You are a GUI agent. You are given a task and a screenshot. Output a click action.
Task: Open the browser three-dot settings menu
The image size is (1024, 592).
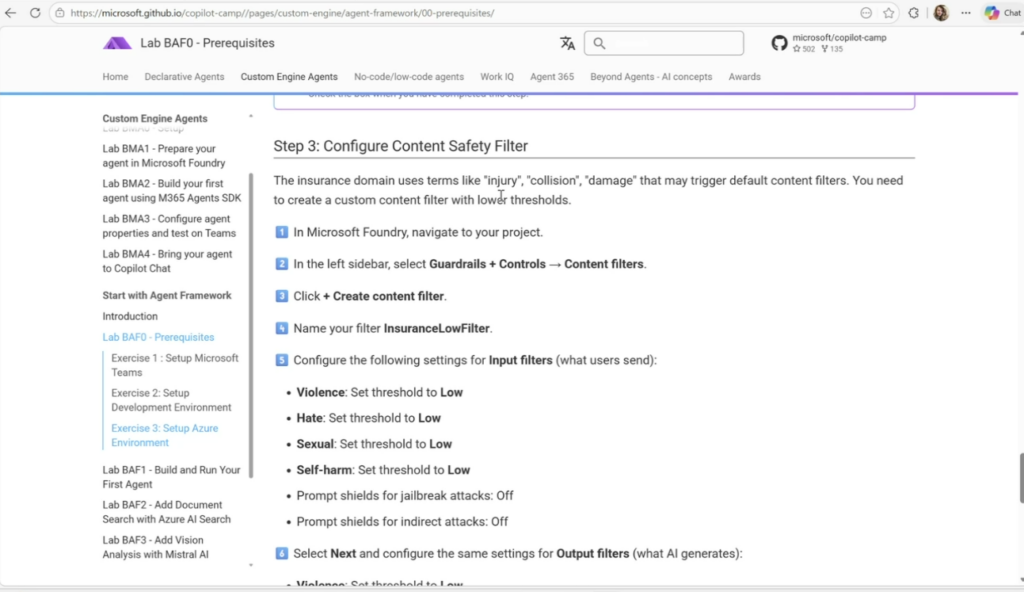click(x=965, y=13)
